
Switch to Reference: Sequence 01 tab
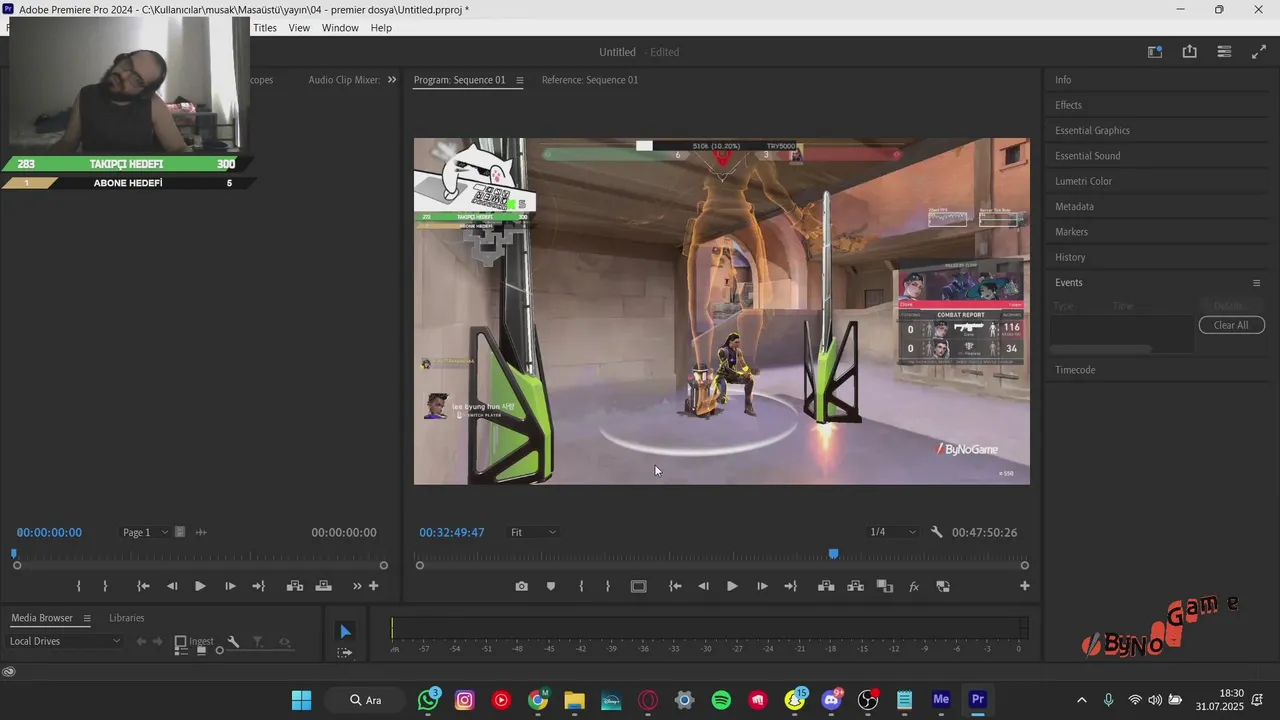coord(590,80)
